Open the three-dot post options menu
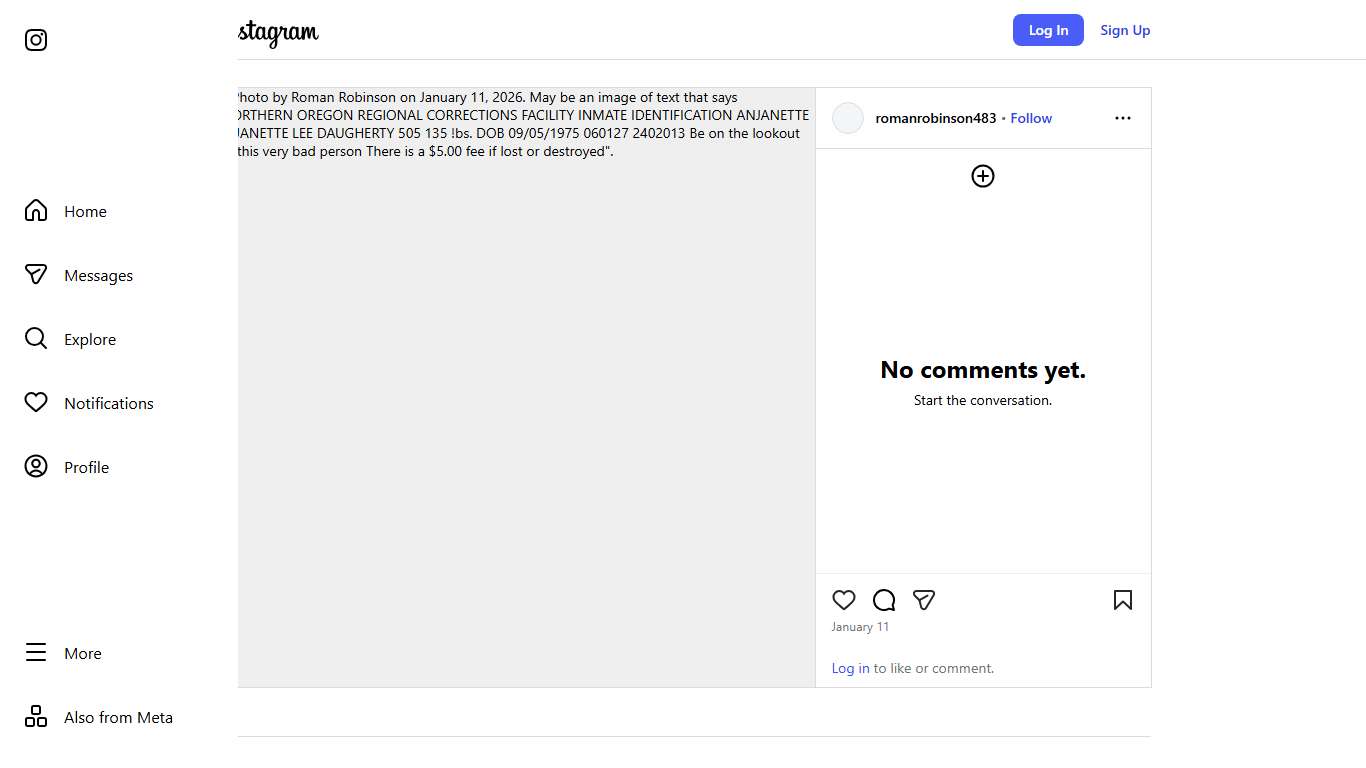1366x768 pixels. pyautogui.click(x=1123, y=118)
